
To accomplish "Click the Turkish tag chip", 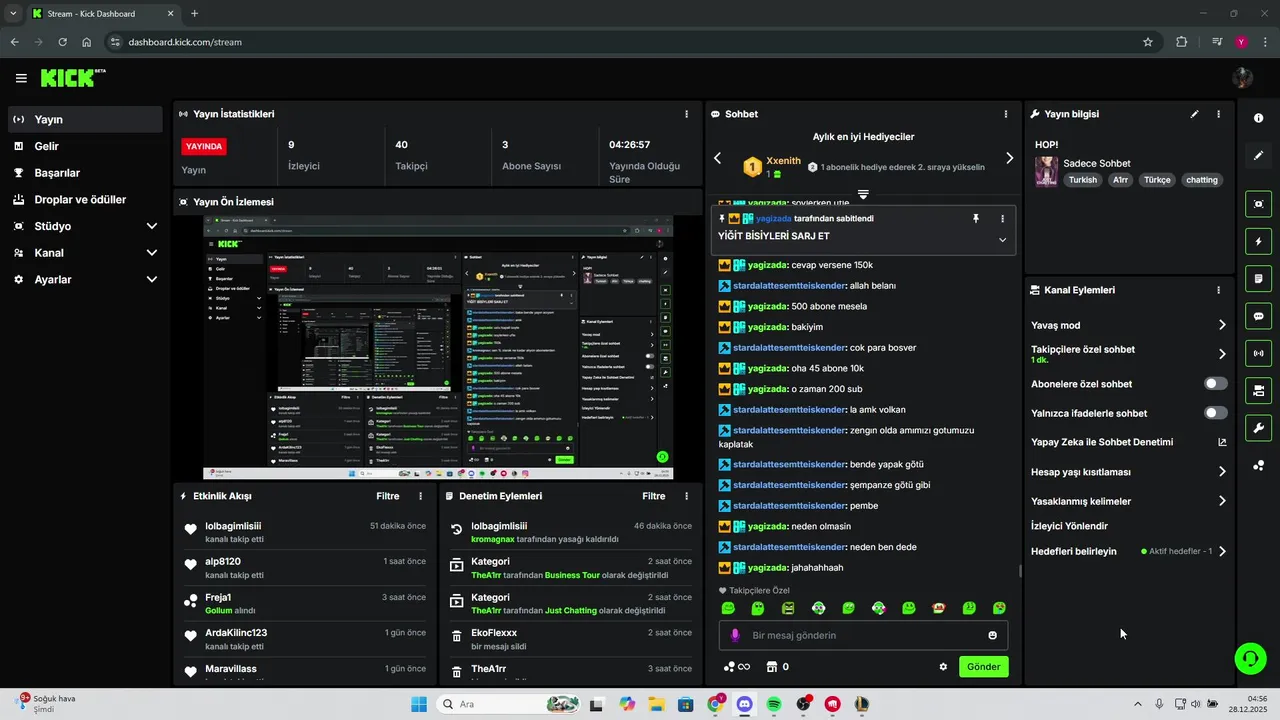I will (1082, 180).
